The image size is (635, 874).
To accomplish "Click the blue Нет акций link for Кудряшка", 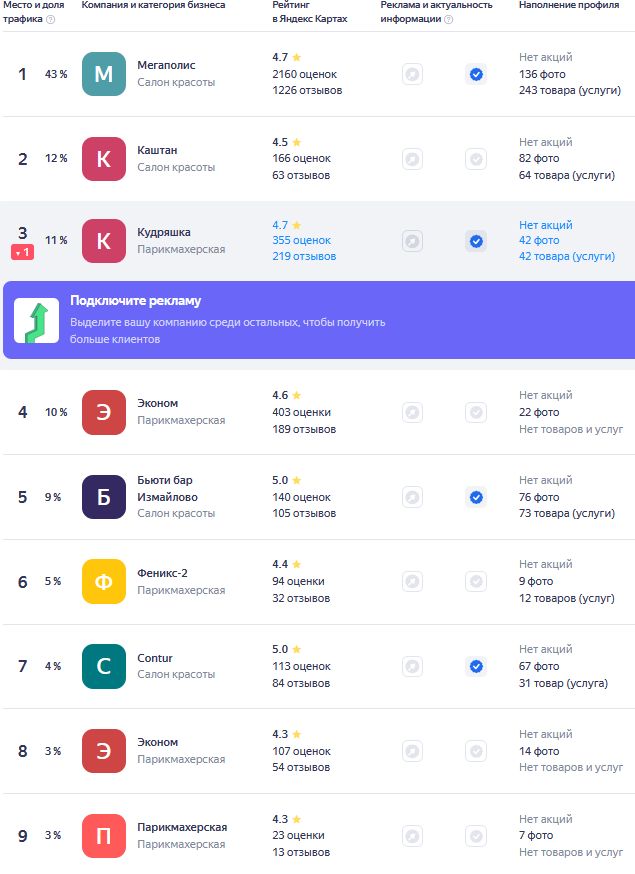I will click(x=546, y=225).
